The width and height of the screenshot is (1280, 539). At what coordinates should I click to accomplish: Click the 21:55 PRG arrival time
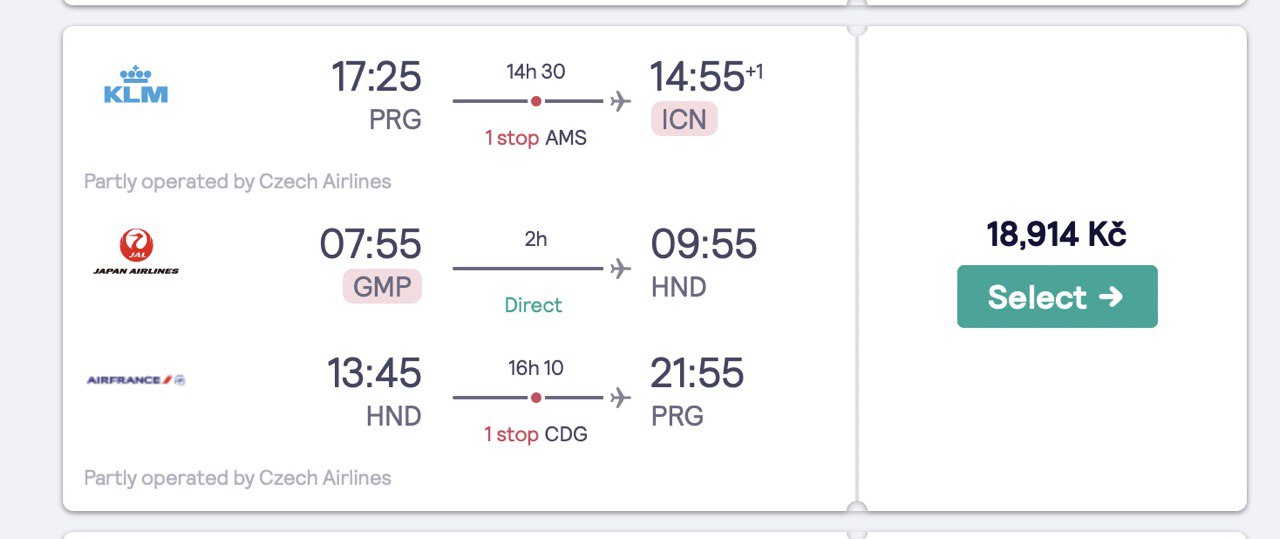pos(698,373)
